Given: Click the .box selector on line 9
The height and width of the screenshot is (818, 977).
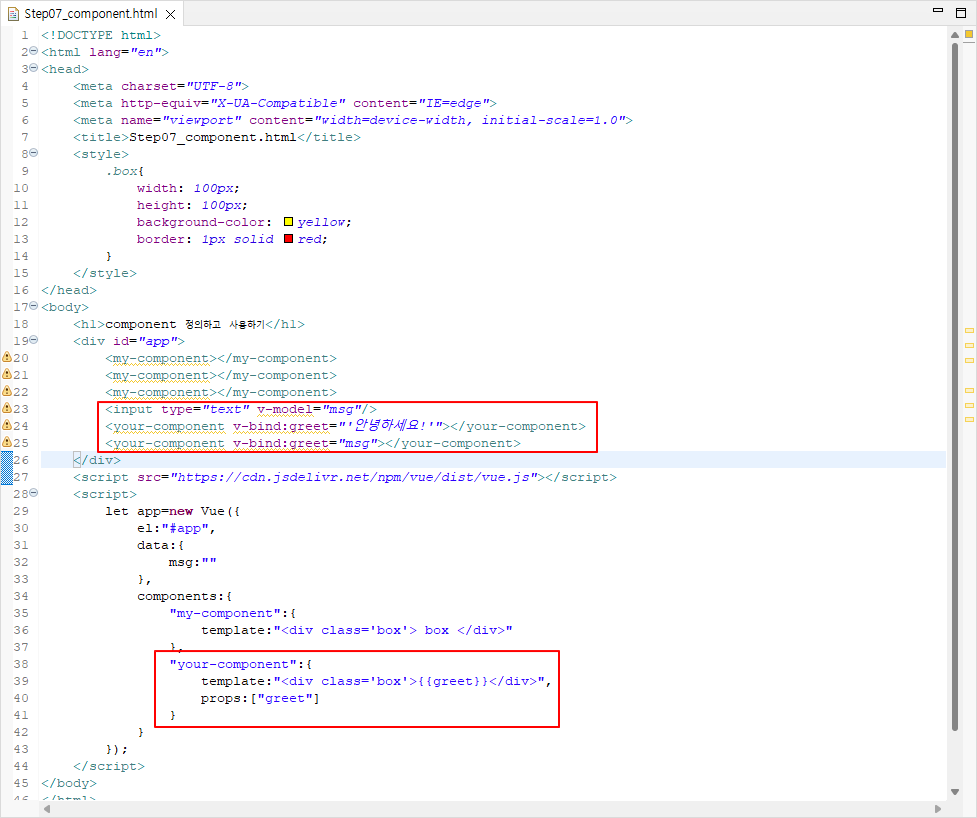Looking at the screenshot, I should tap(121, 171).
